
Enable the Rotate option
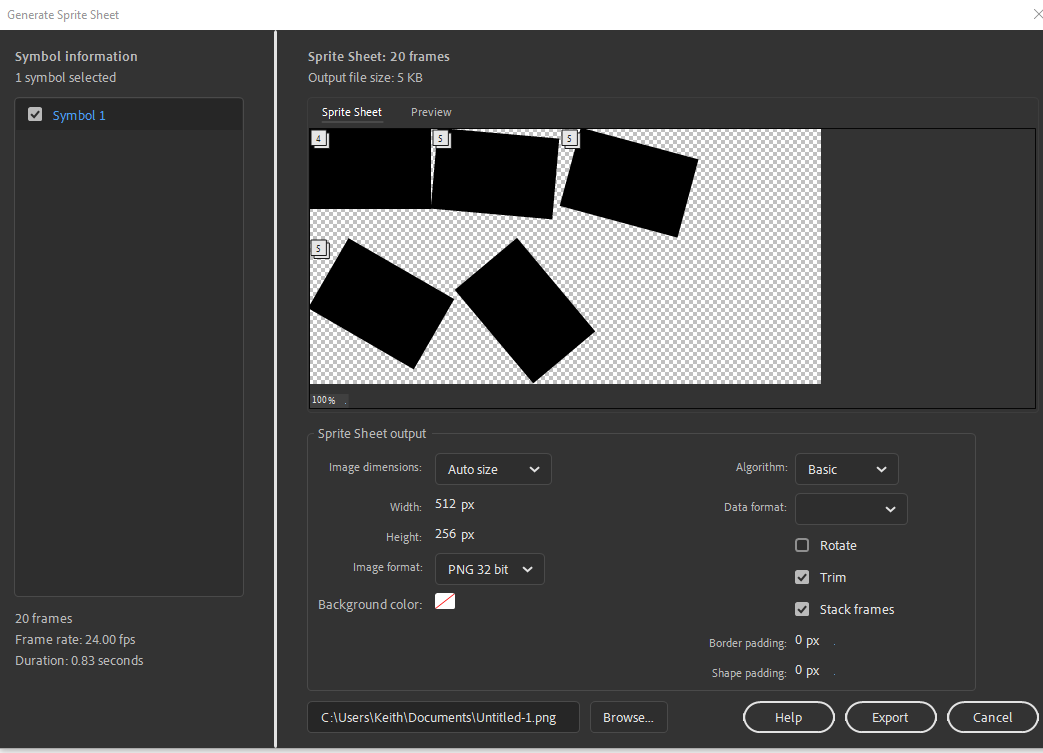801,545
